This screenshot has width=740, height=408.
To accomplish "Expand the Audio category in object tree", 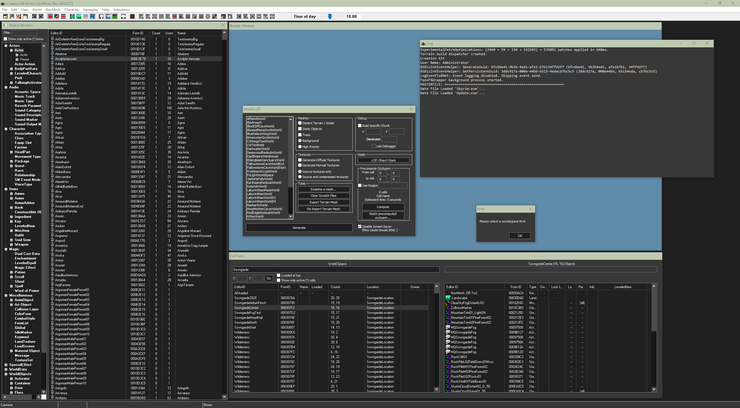I will point(5,87).
